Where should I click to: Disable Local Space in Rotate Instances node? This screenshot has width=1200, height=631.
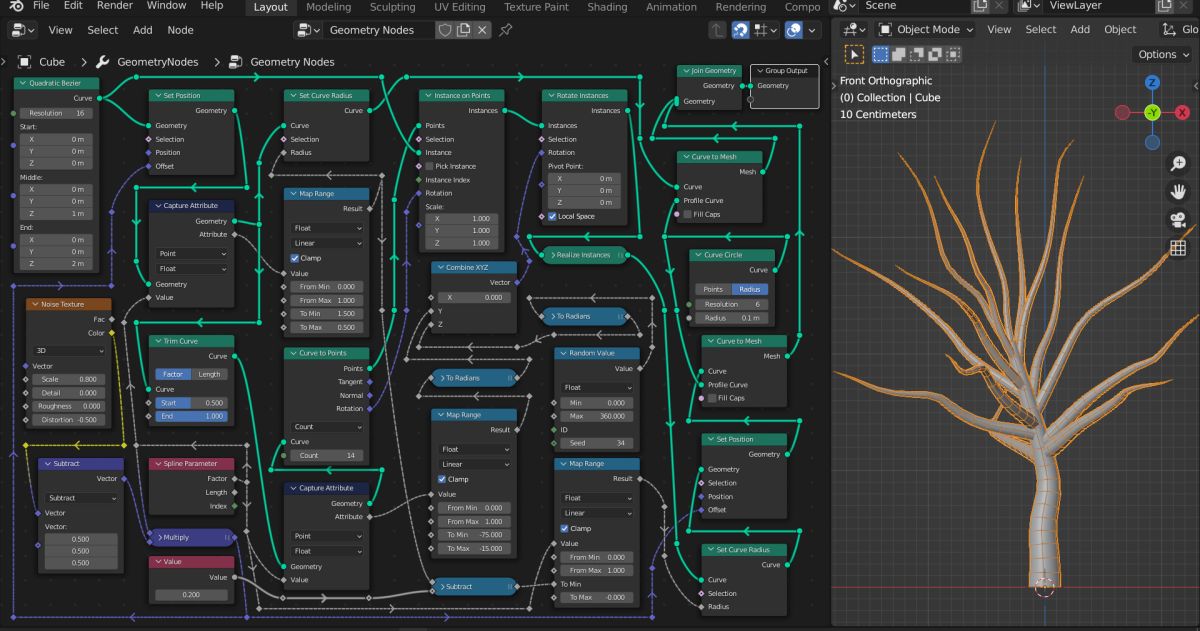pos(553,217)
